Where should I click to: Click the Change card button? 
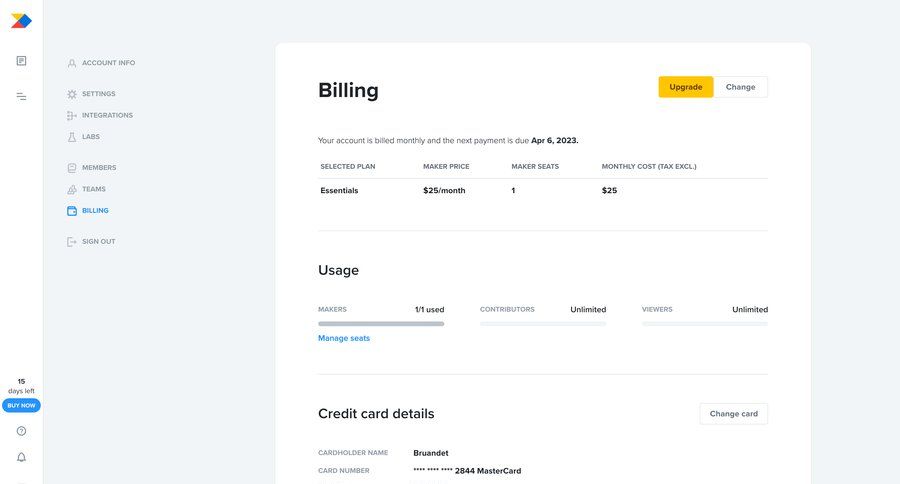(x=734, y=413)
